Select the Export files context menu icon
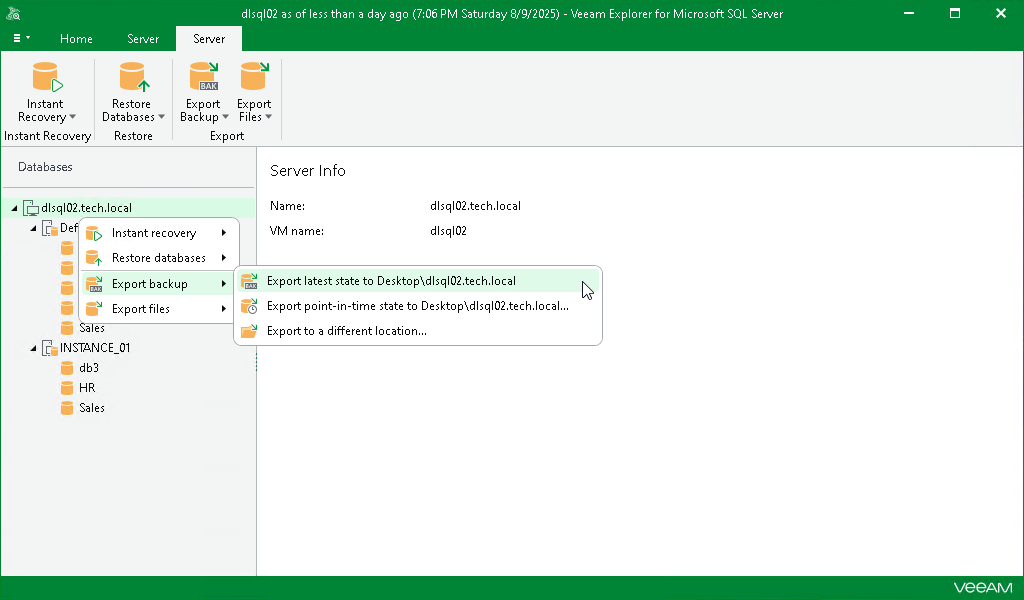 click(94, 308)
